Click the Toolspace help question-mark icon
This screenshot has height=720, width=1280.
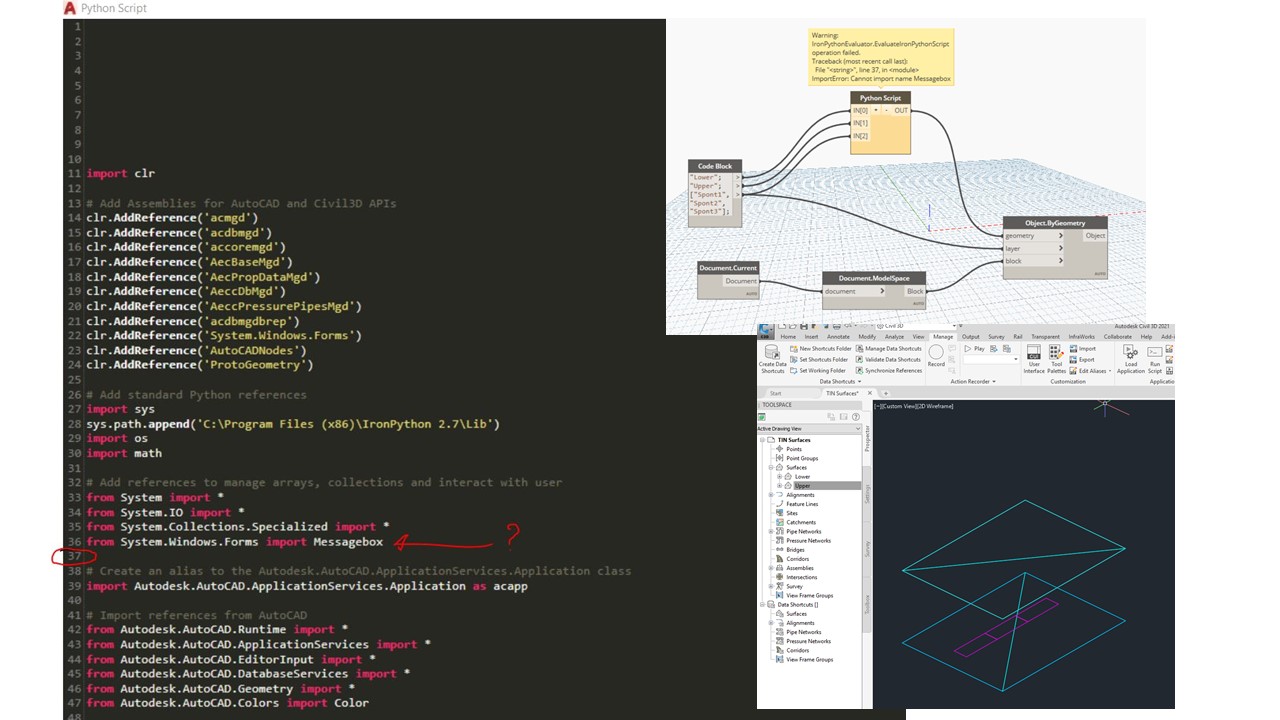click(856, 417)
